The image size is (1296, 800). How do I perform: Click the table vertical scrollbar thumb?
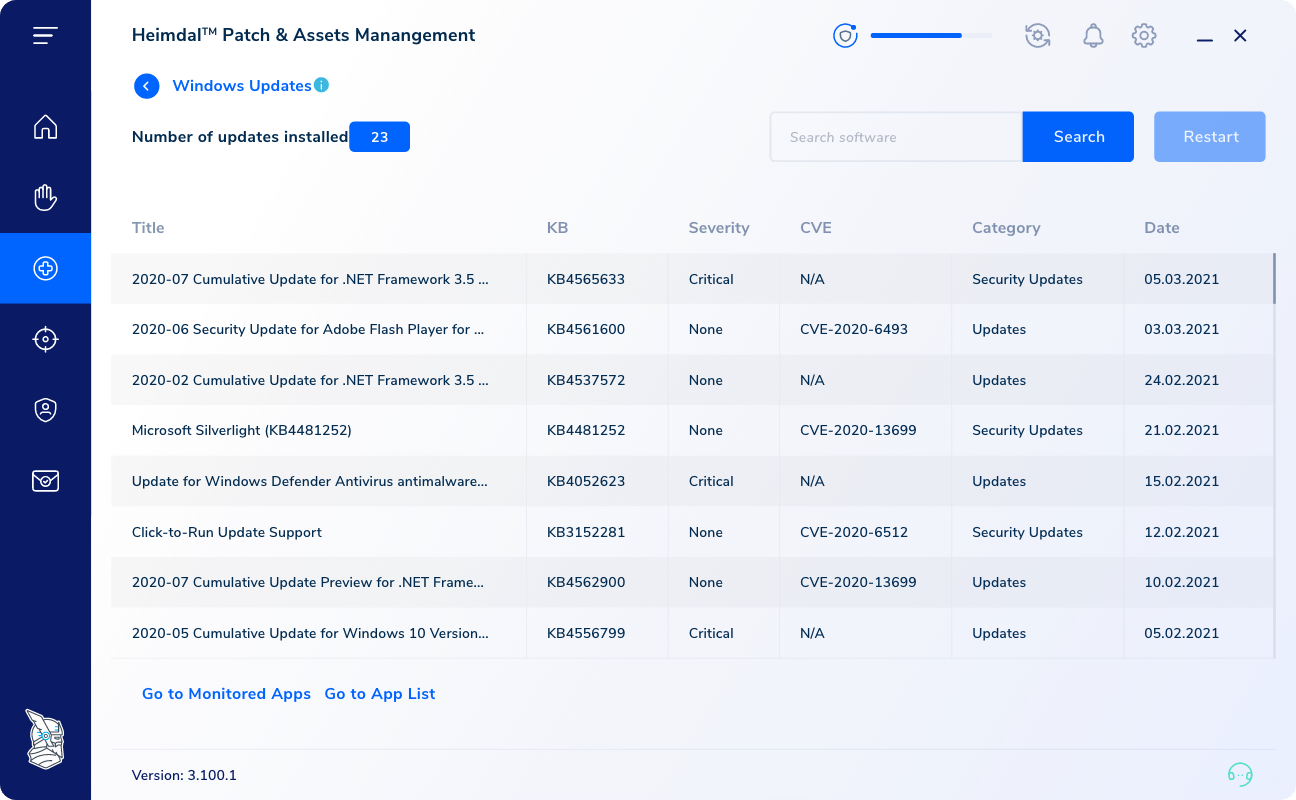[1274, 279]
